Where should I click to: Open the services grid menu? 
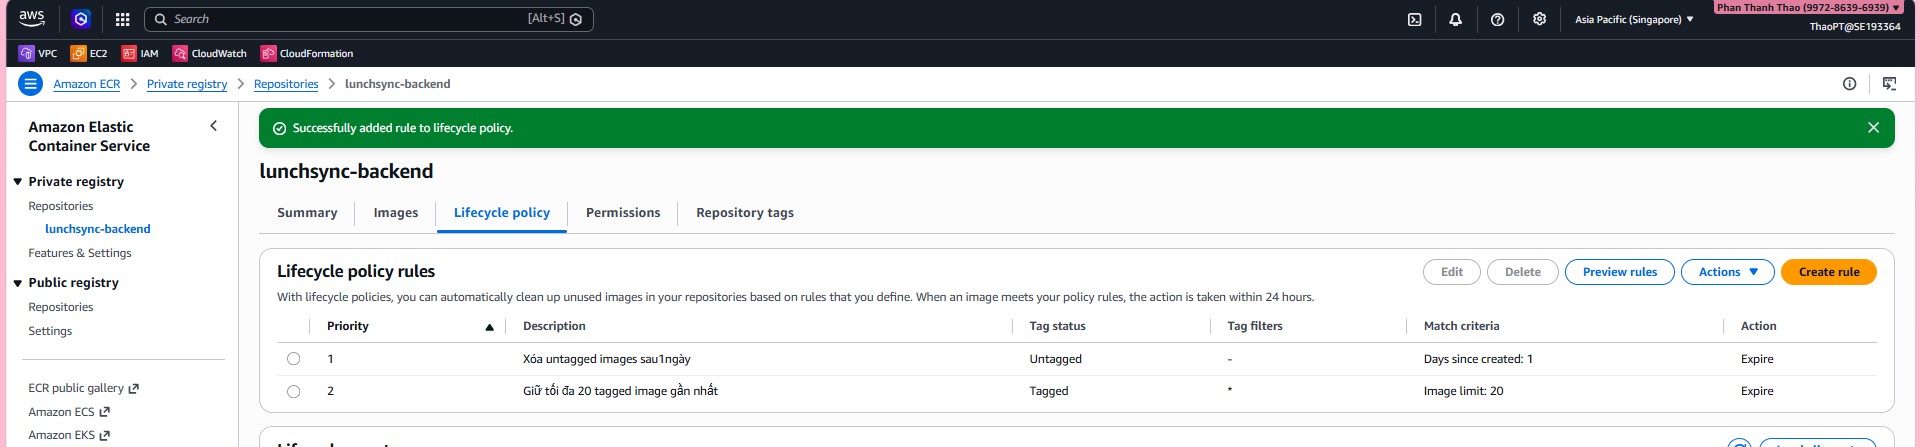[122, 19]
